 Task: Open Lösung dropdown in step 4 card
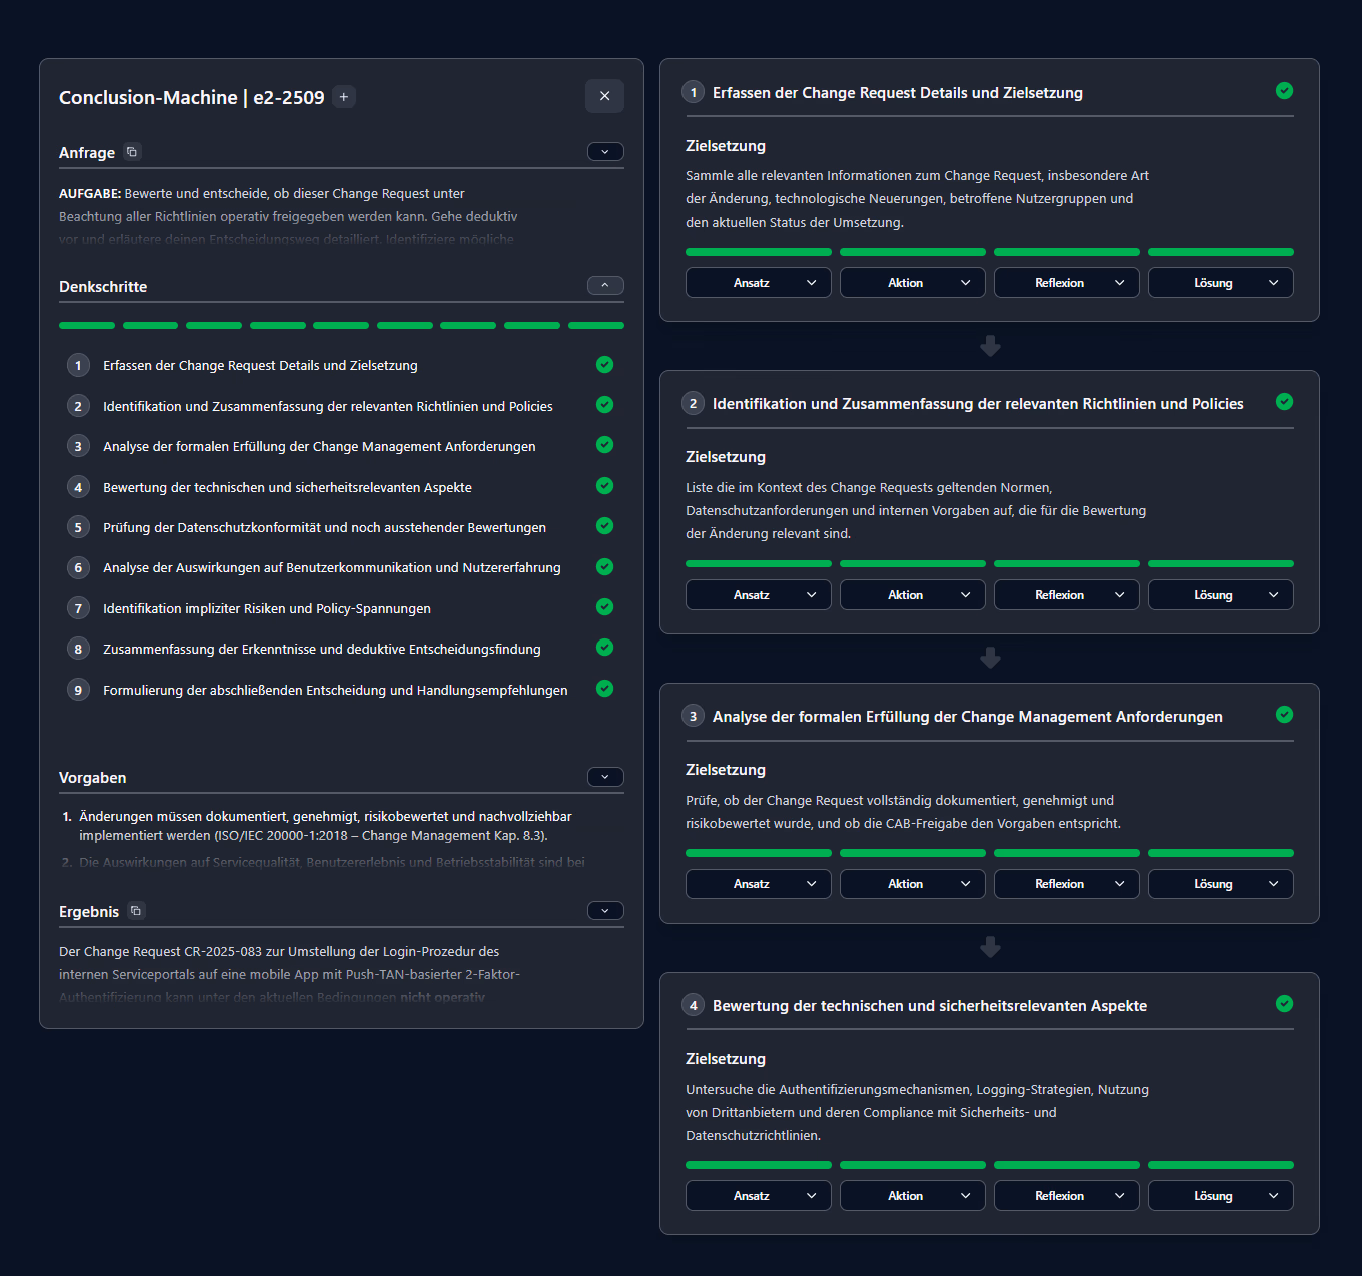click(1220, 1196)
